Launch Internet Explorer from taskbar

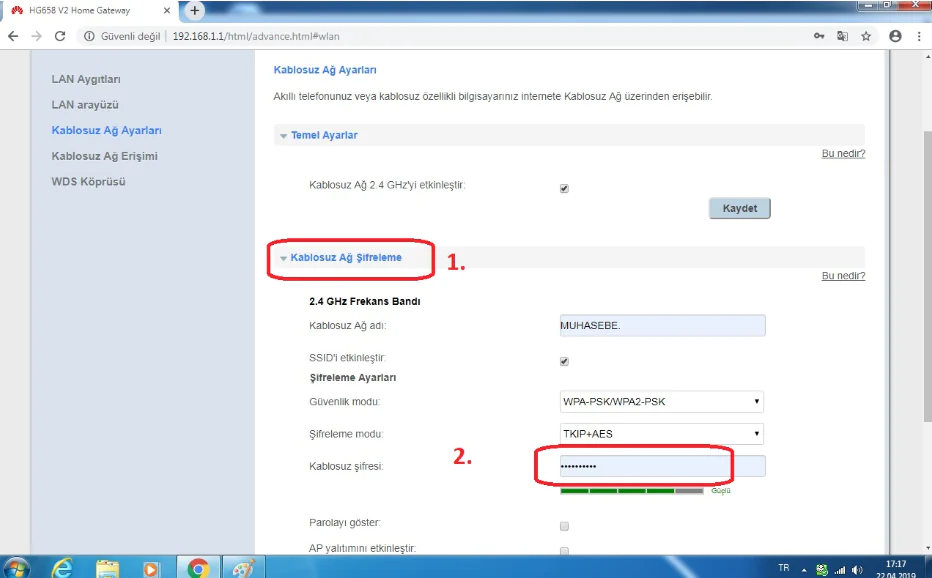62,568
